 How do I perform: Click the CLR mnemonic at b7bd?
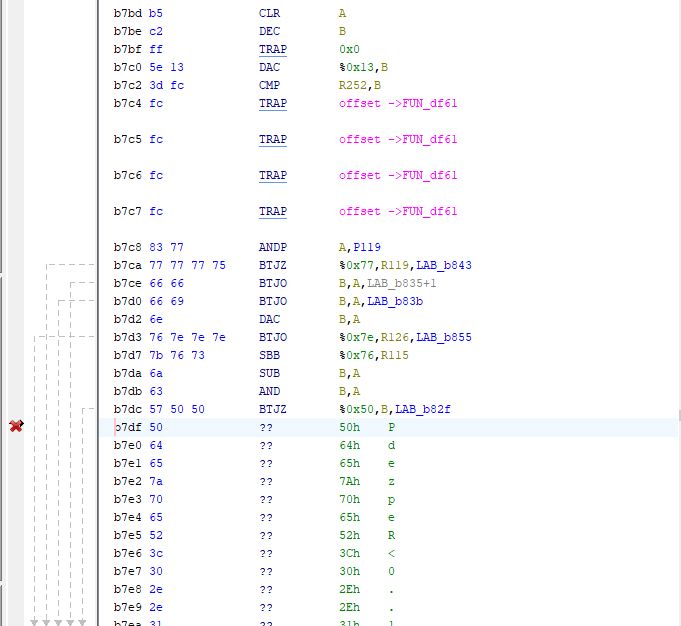[x=269, y=13]
